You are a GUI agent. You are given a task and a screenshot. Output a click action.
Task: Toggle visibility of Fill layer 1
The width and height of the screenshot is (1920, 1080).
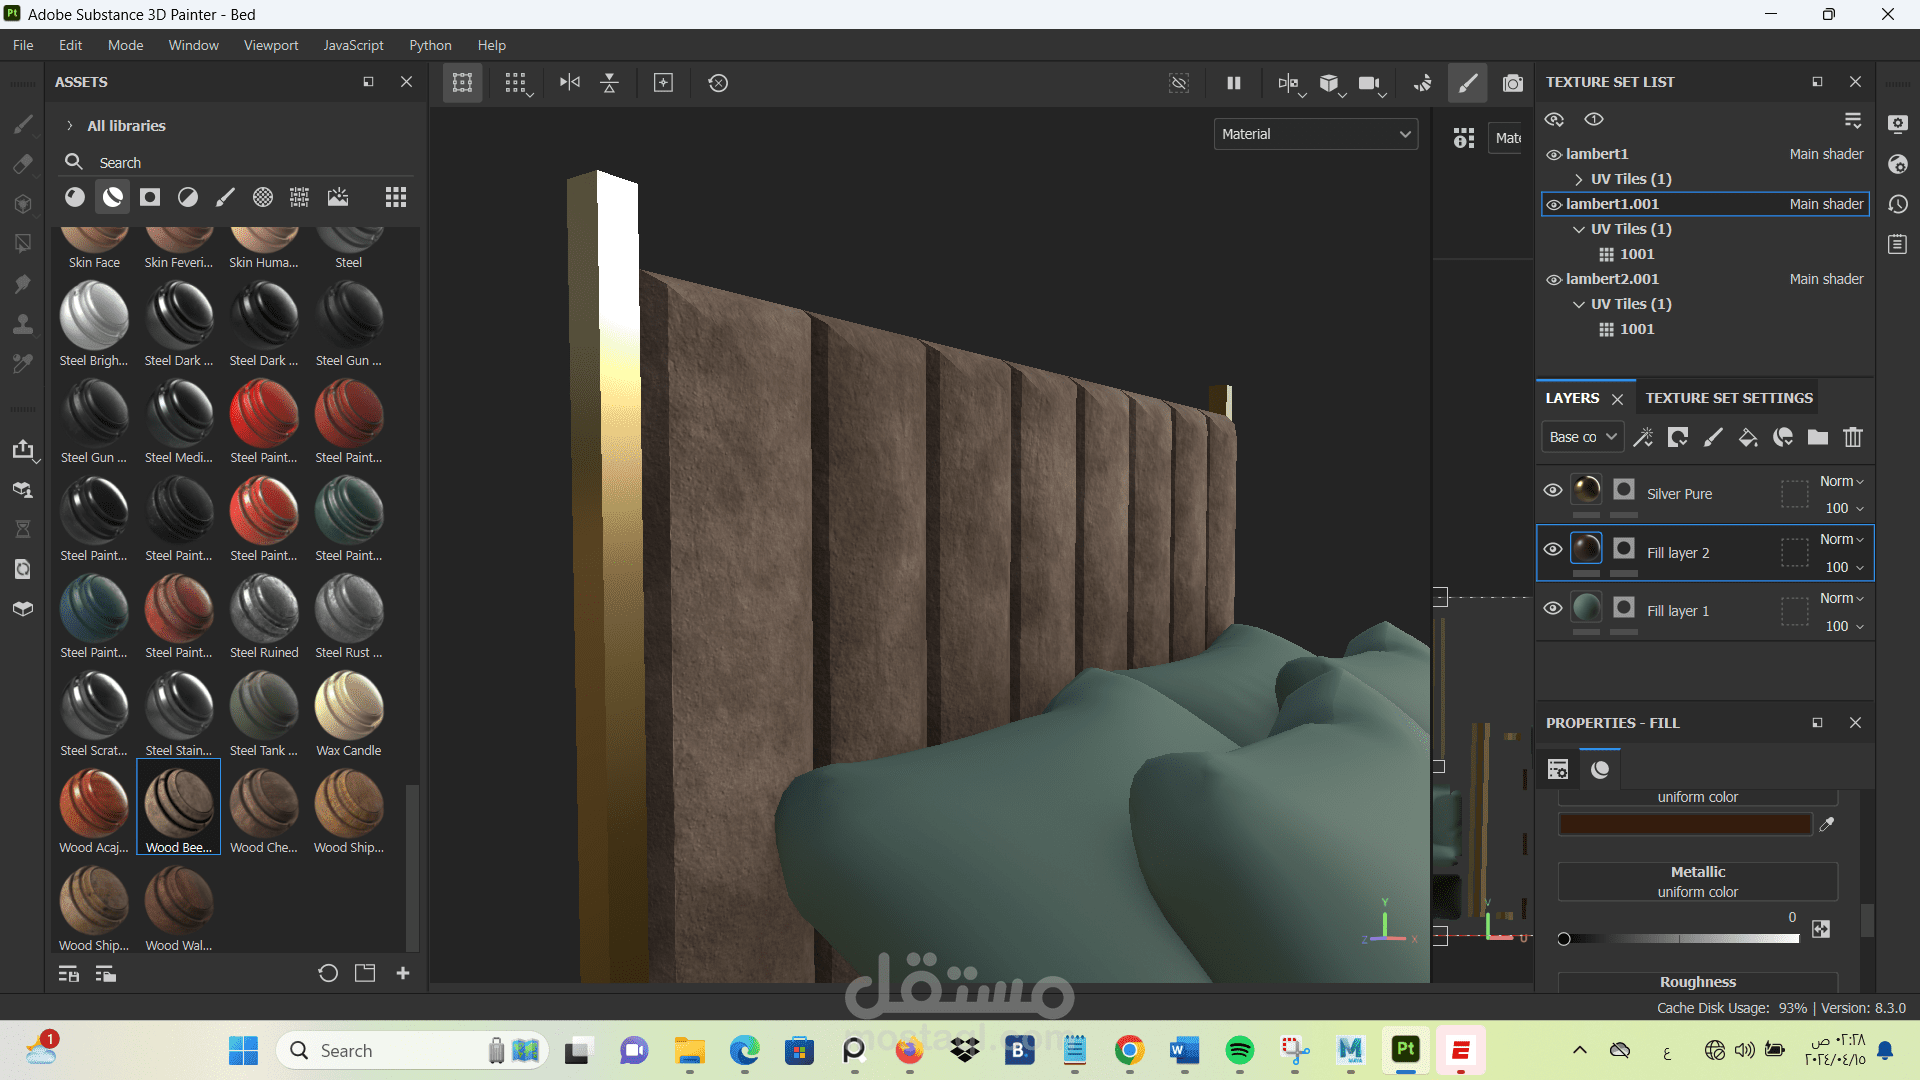pos(1552,608)
